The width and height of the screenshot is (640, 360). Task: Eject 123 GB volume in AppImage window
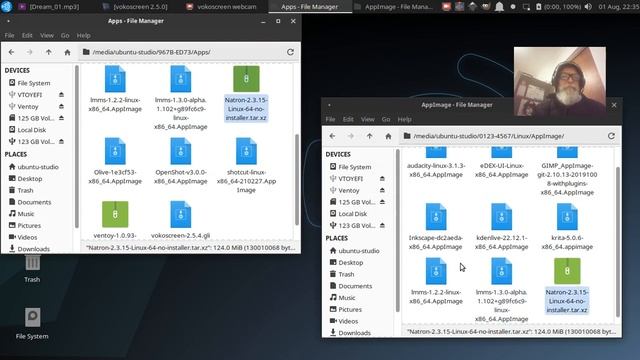tap(382, 225)
